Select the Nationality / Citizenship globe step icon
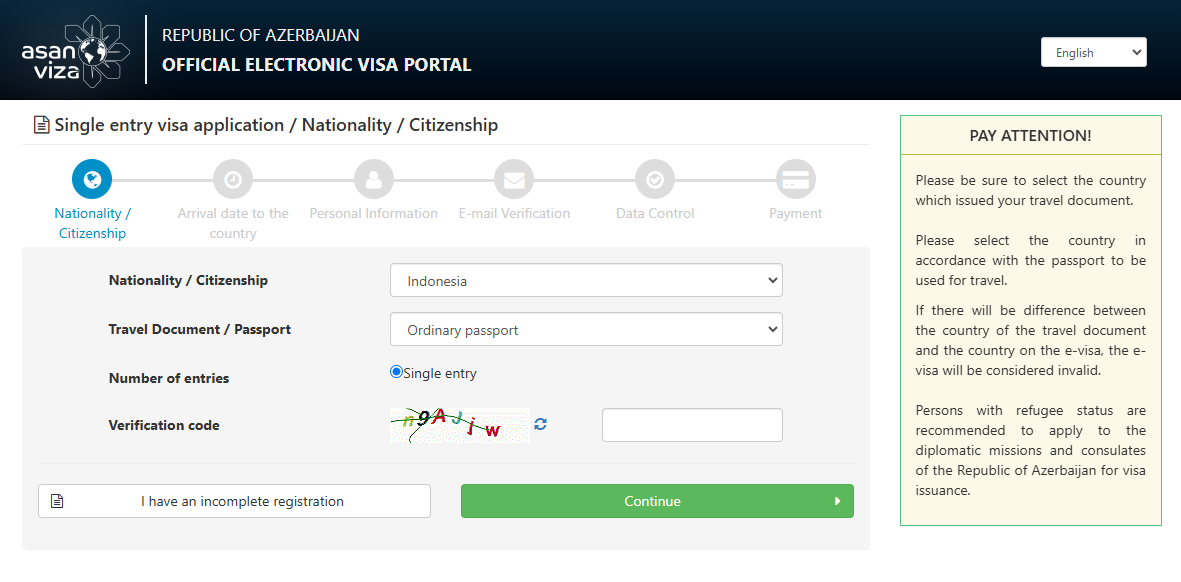1181x582 pixels. [x=92, y=179]
